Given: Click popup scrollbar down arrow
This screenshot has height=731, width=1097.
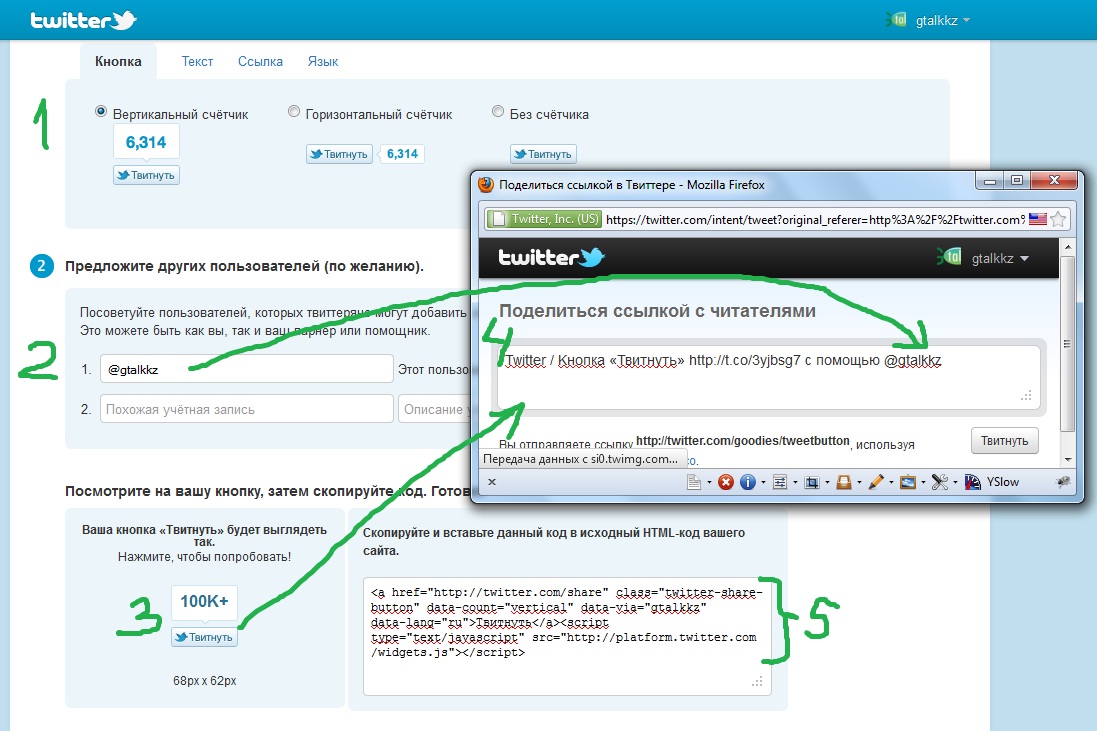Looking at the screenshot, I should 1068,460.
